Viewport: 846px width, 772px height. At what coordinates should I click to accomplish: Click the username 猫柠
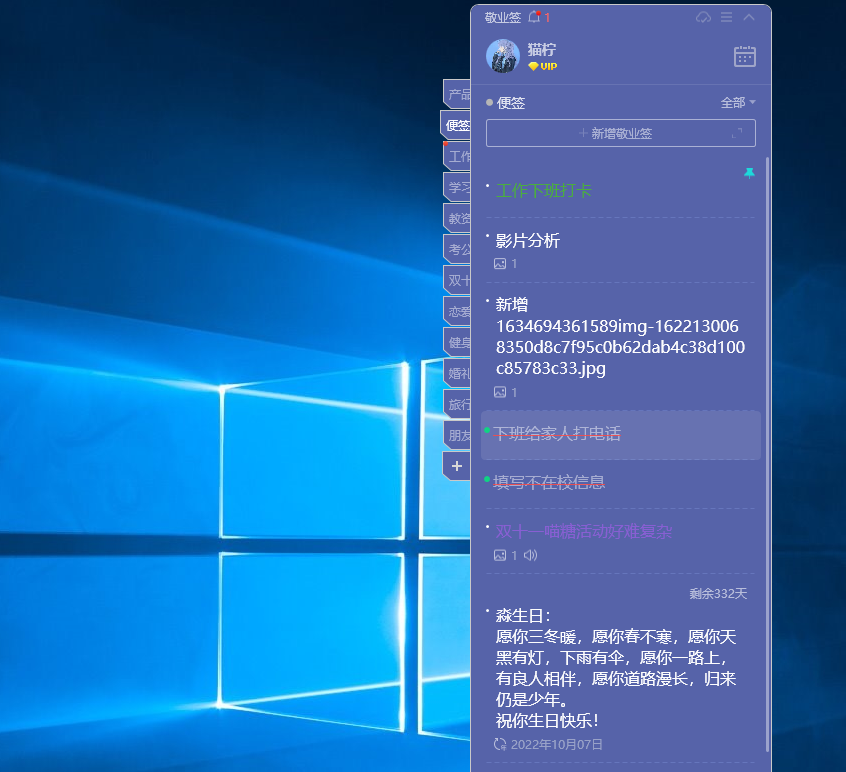click(542, 50)
